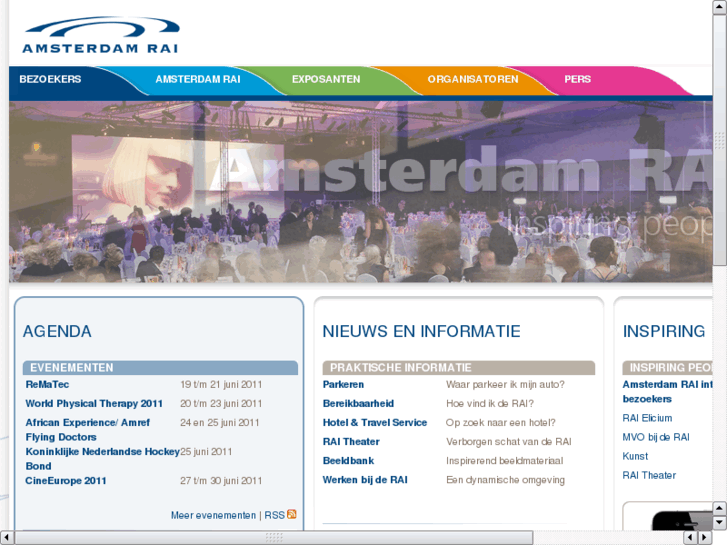Open the RSS feed icon
The image size is (727, 545).
[292, 514]
